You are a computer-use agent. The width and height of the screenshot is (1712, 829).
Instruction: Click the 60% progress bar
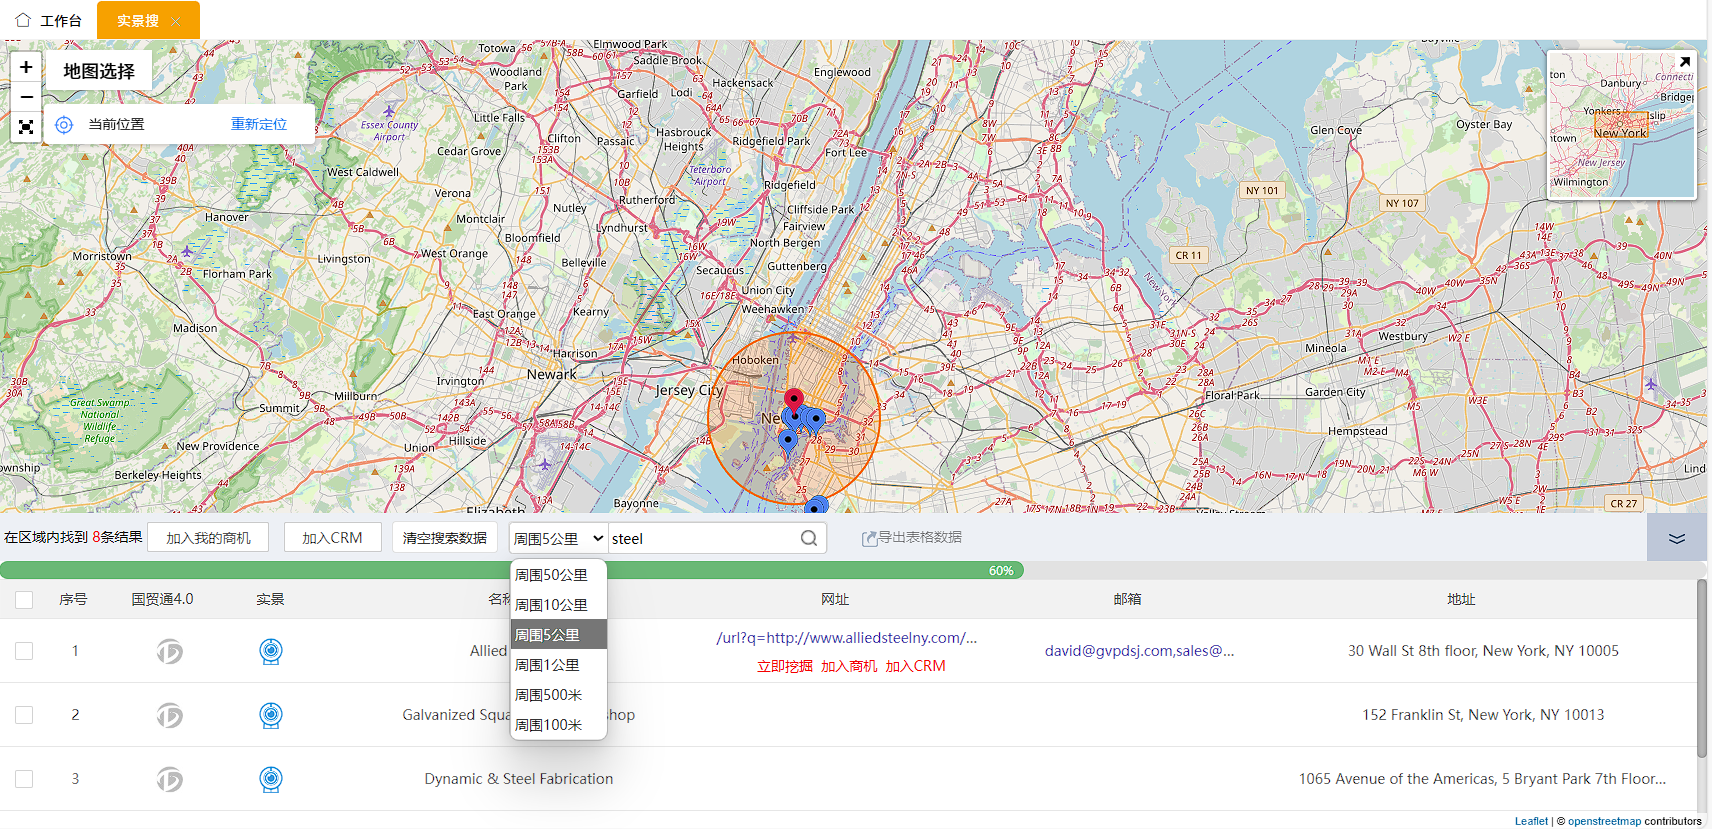pyautogui.click(x=510, y=571)
